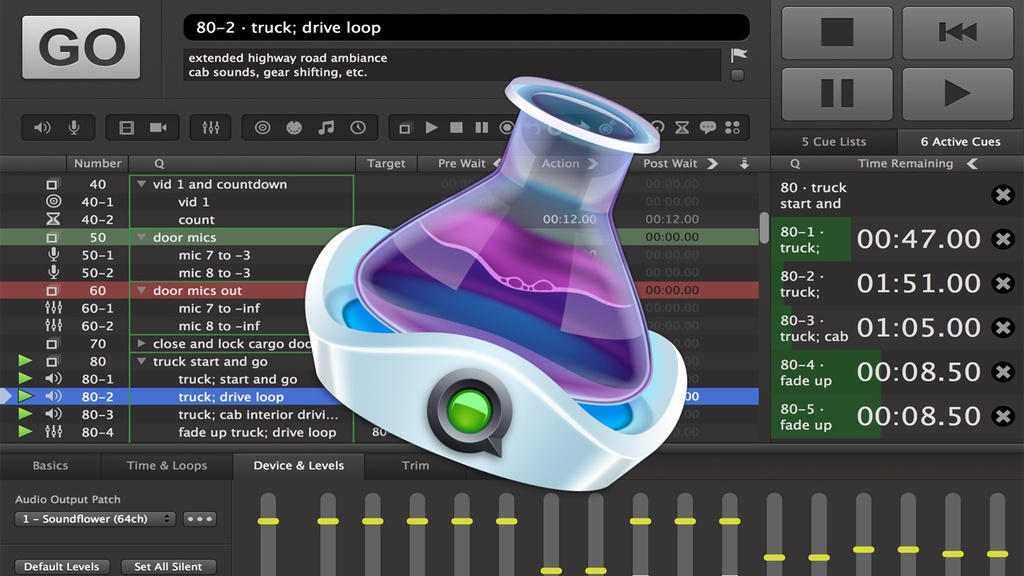Select the 'mic 7 to -3' cue row

click(x=214, y=255)
